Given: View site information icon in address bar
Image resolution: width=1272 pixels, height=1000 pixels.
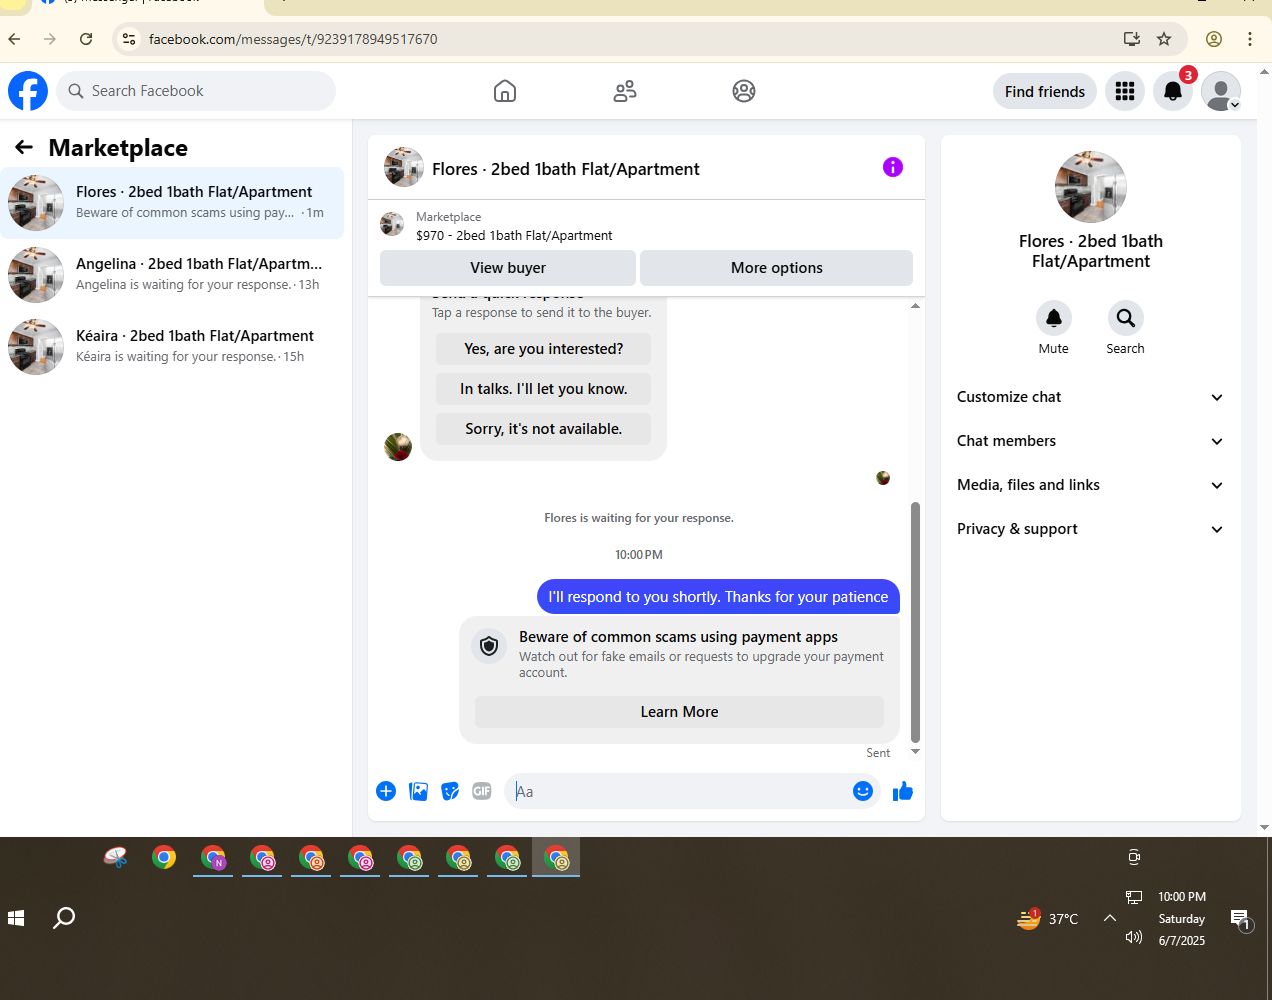Looking at the screenshot, I should pos(129,39).
